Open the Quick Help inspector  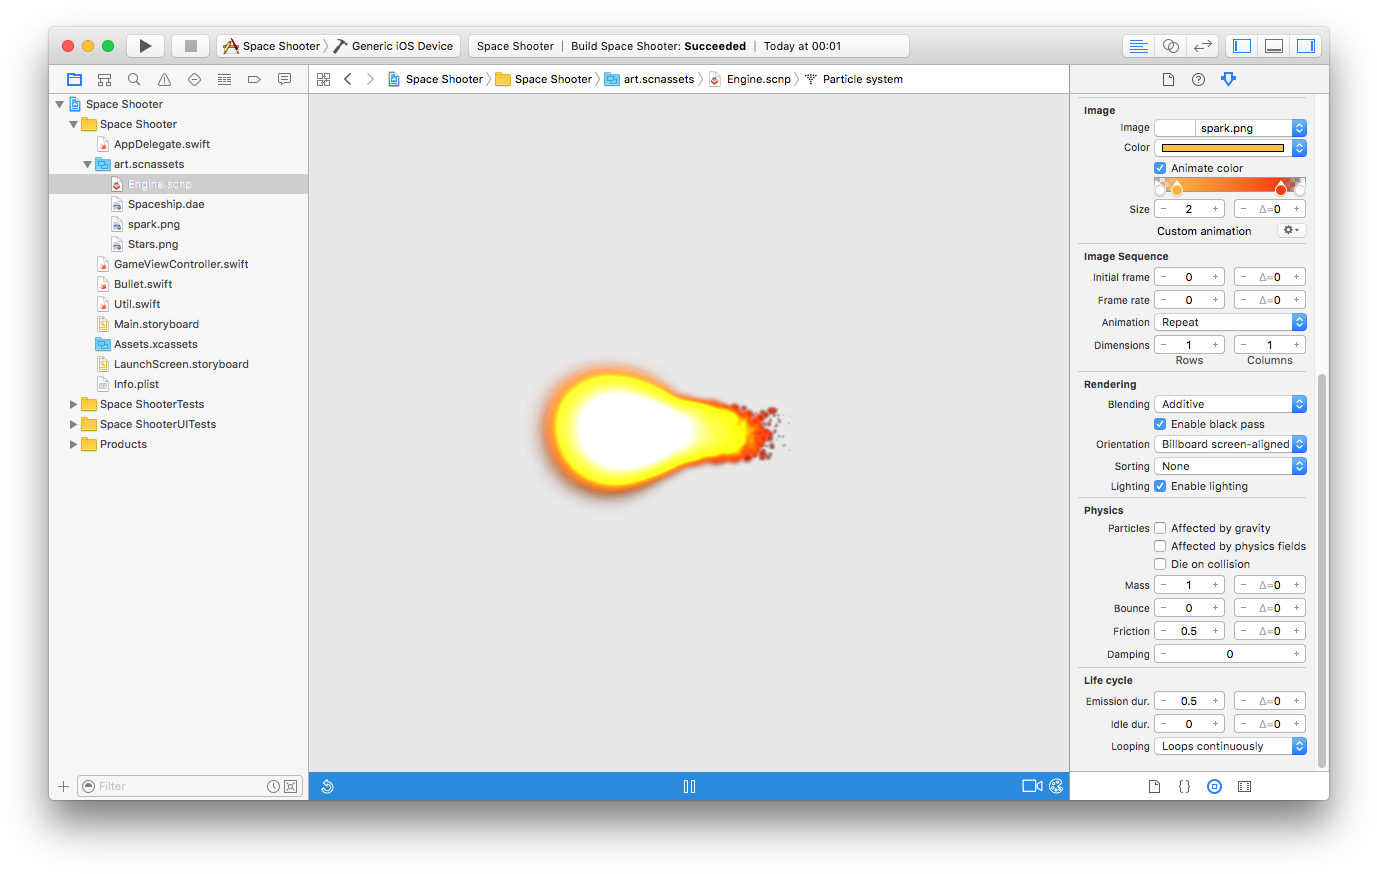(1198, 79)
